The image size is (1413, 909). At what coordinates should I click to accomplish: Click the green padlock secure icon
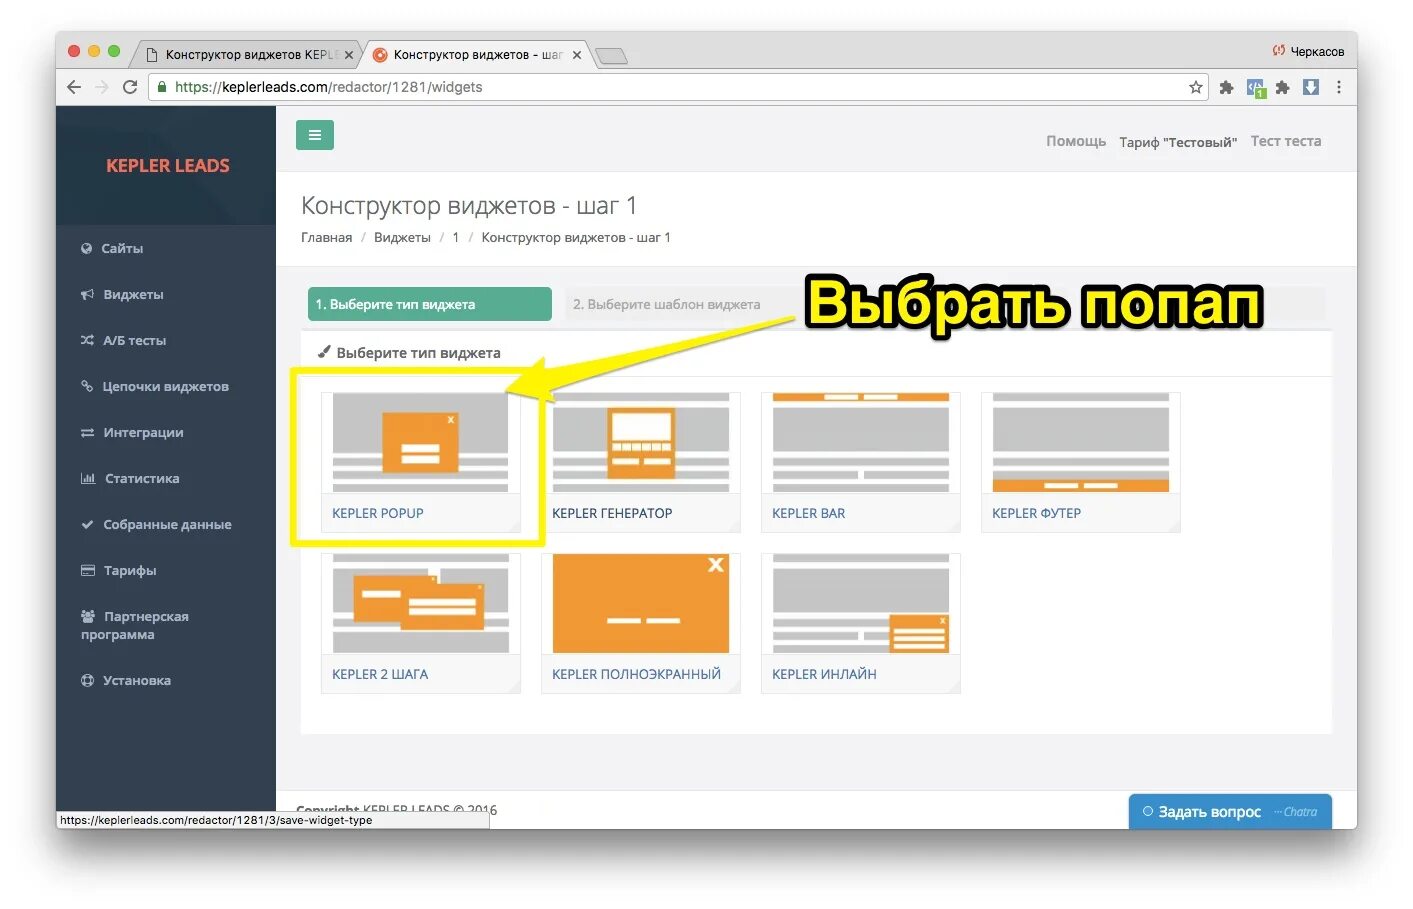[x=162, y=87]
